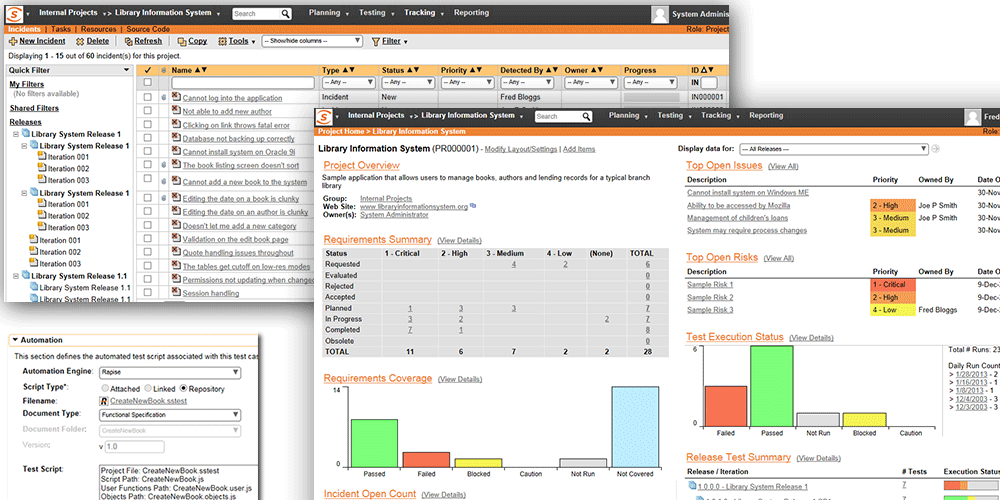Open the Show/hide columns dropdown
The image size is (1000, 500).
click(312, 41)
